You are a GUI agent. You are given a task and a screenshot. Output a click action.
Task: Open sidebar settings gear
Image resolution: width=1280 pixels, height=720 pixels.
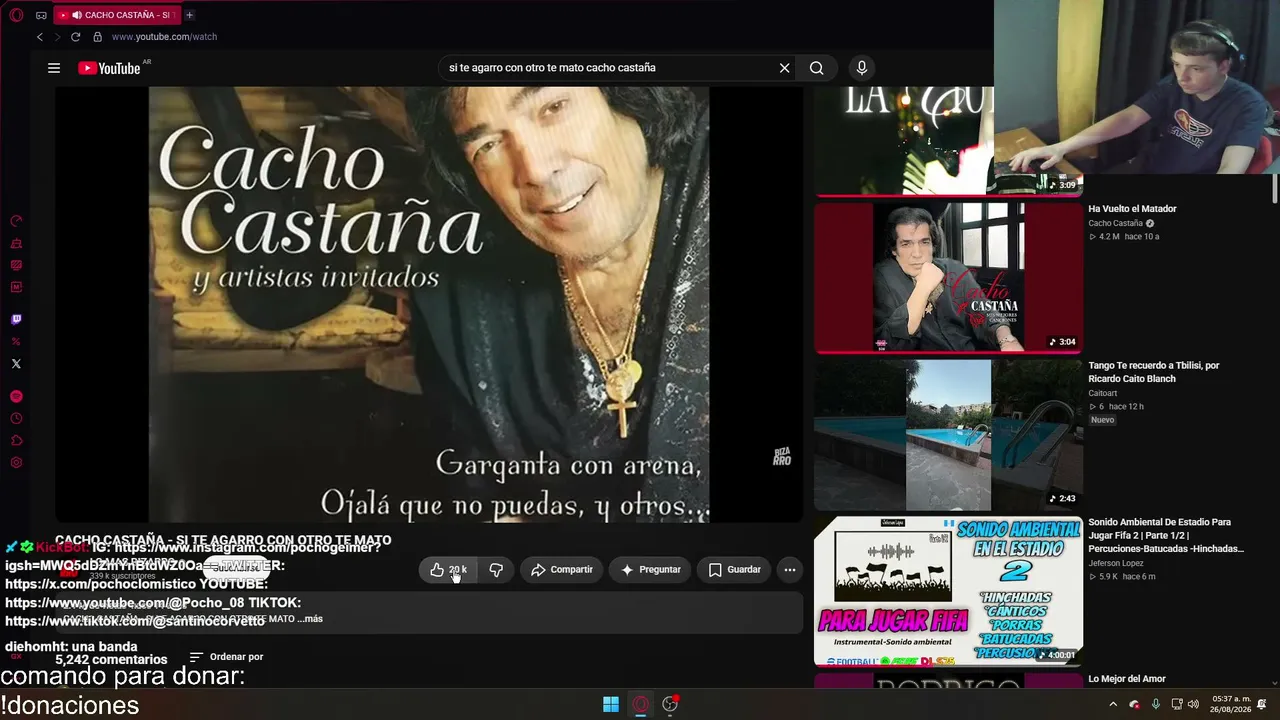tap(16, 463)
